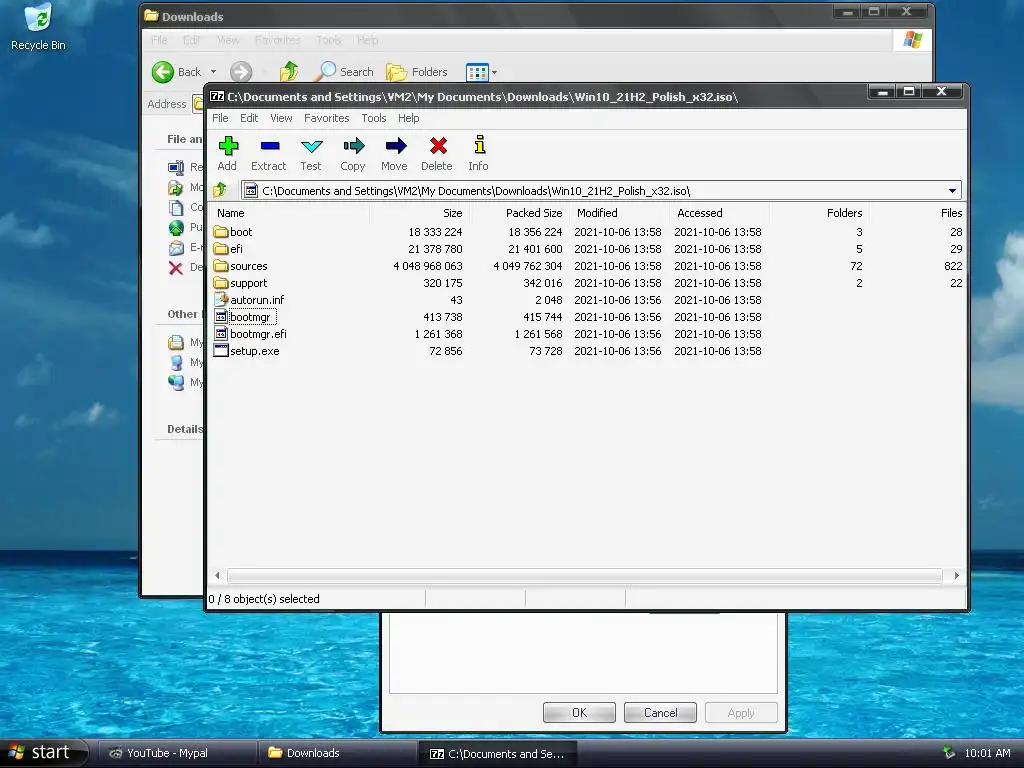
Task: Click OK in the dialog behind
Action: click(579, 712)
